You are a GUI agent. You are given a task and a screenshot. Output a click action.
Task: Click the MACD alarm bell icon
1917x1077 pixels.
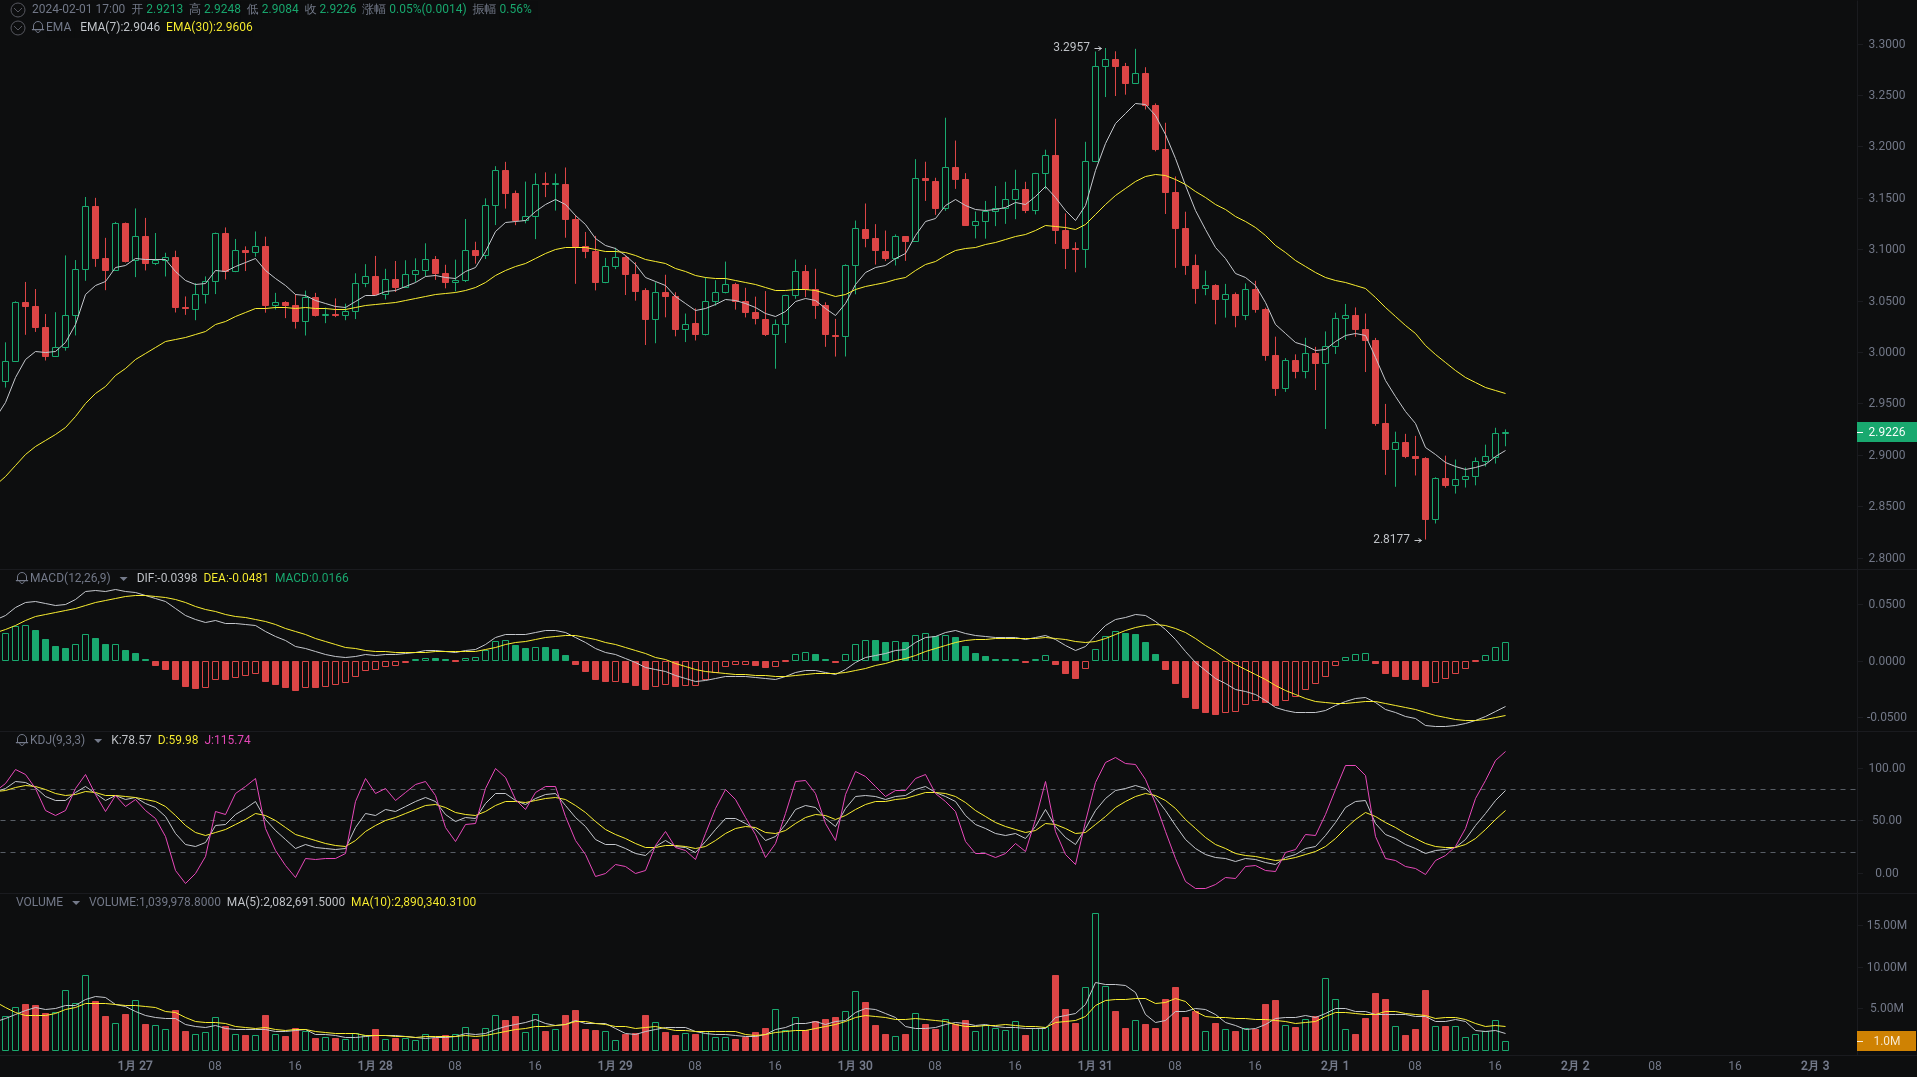coord(21,578)
